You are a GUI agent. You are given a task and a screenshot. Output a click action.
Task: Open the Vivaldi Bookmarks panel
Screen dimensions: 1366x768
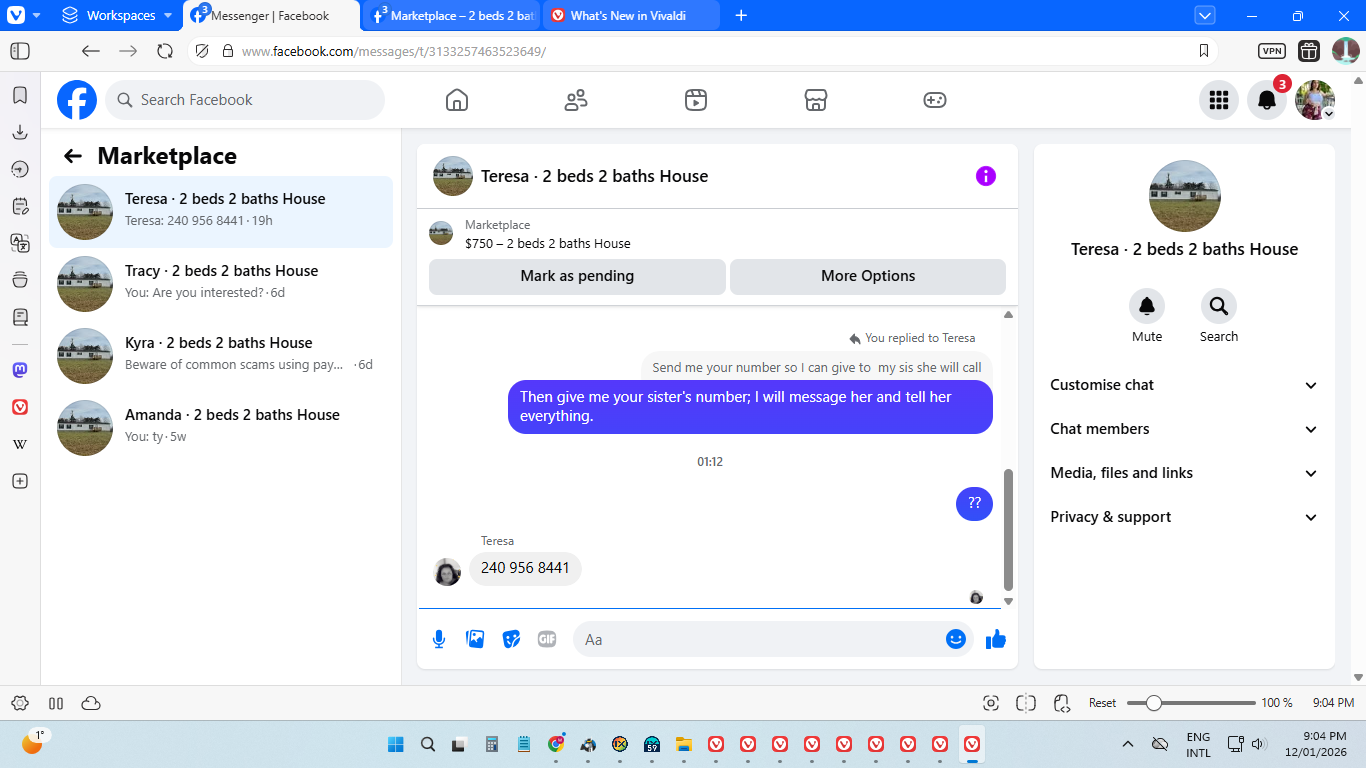tap(20, 96)
